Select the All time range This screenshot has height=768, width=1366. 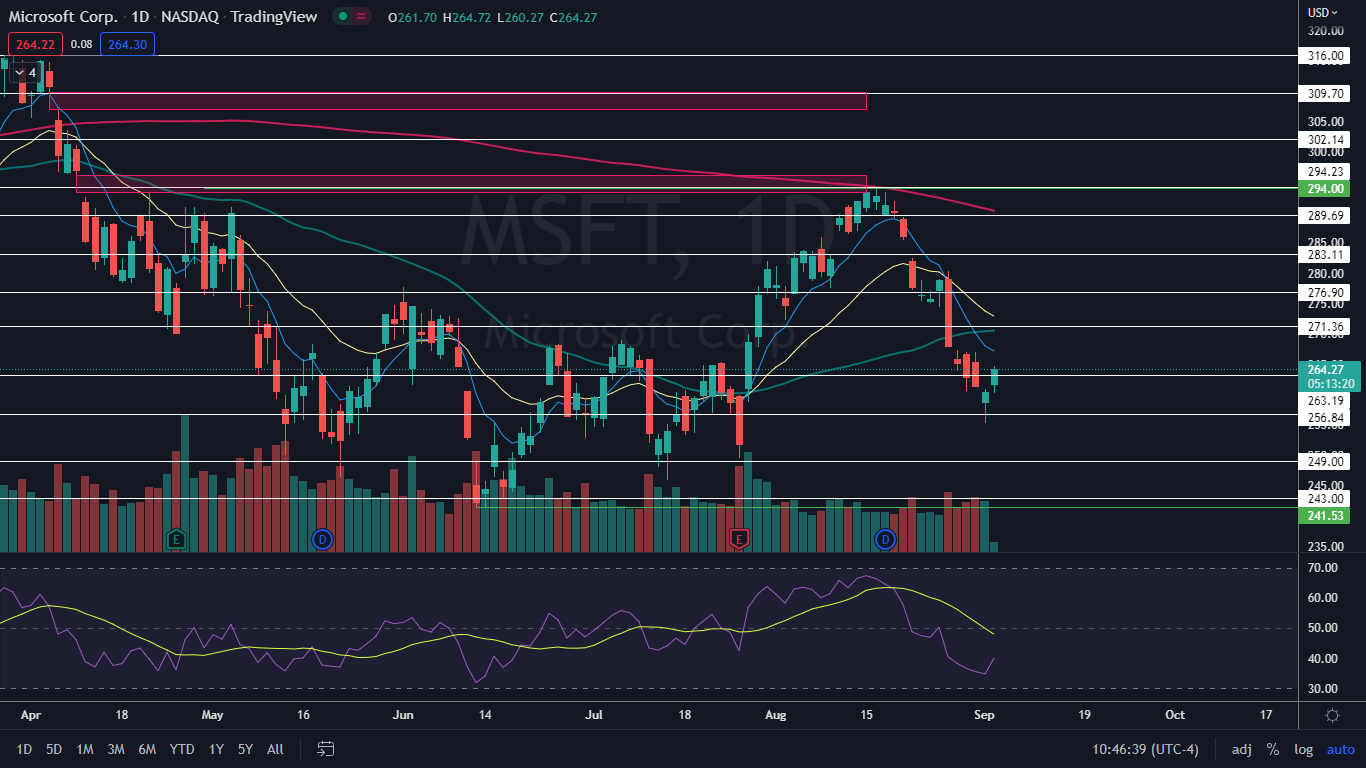[x=275, y=749]
